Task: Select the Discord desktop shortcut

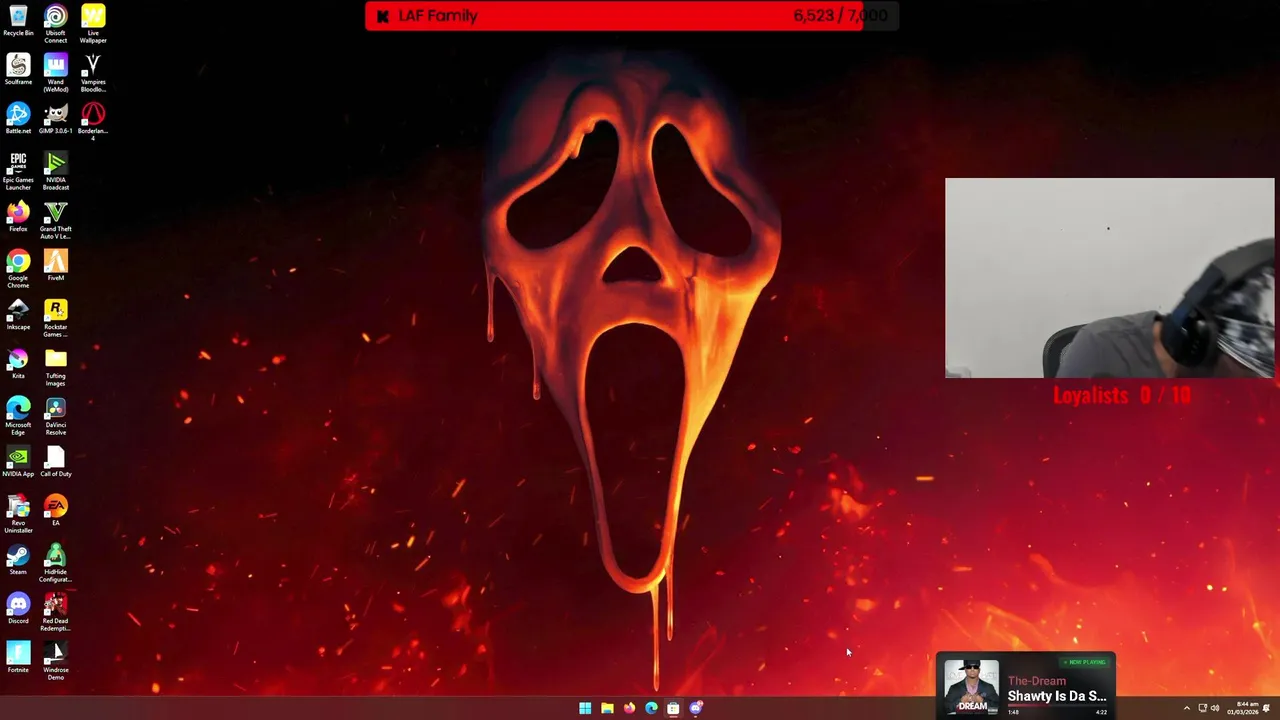Action: [18, 608]
